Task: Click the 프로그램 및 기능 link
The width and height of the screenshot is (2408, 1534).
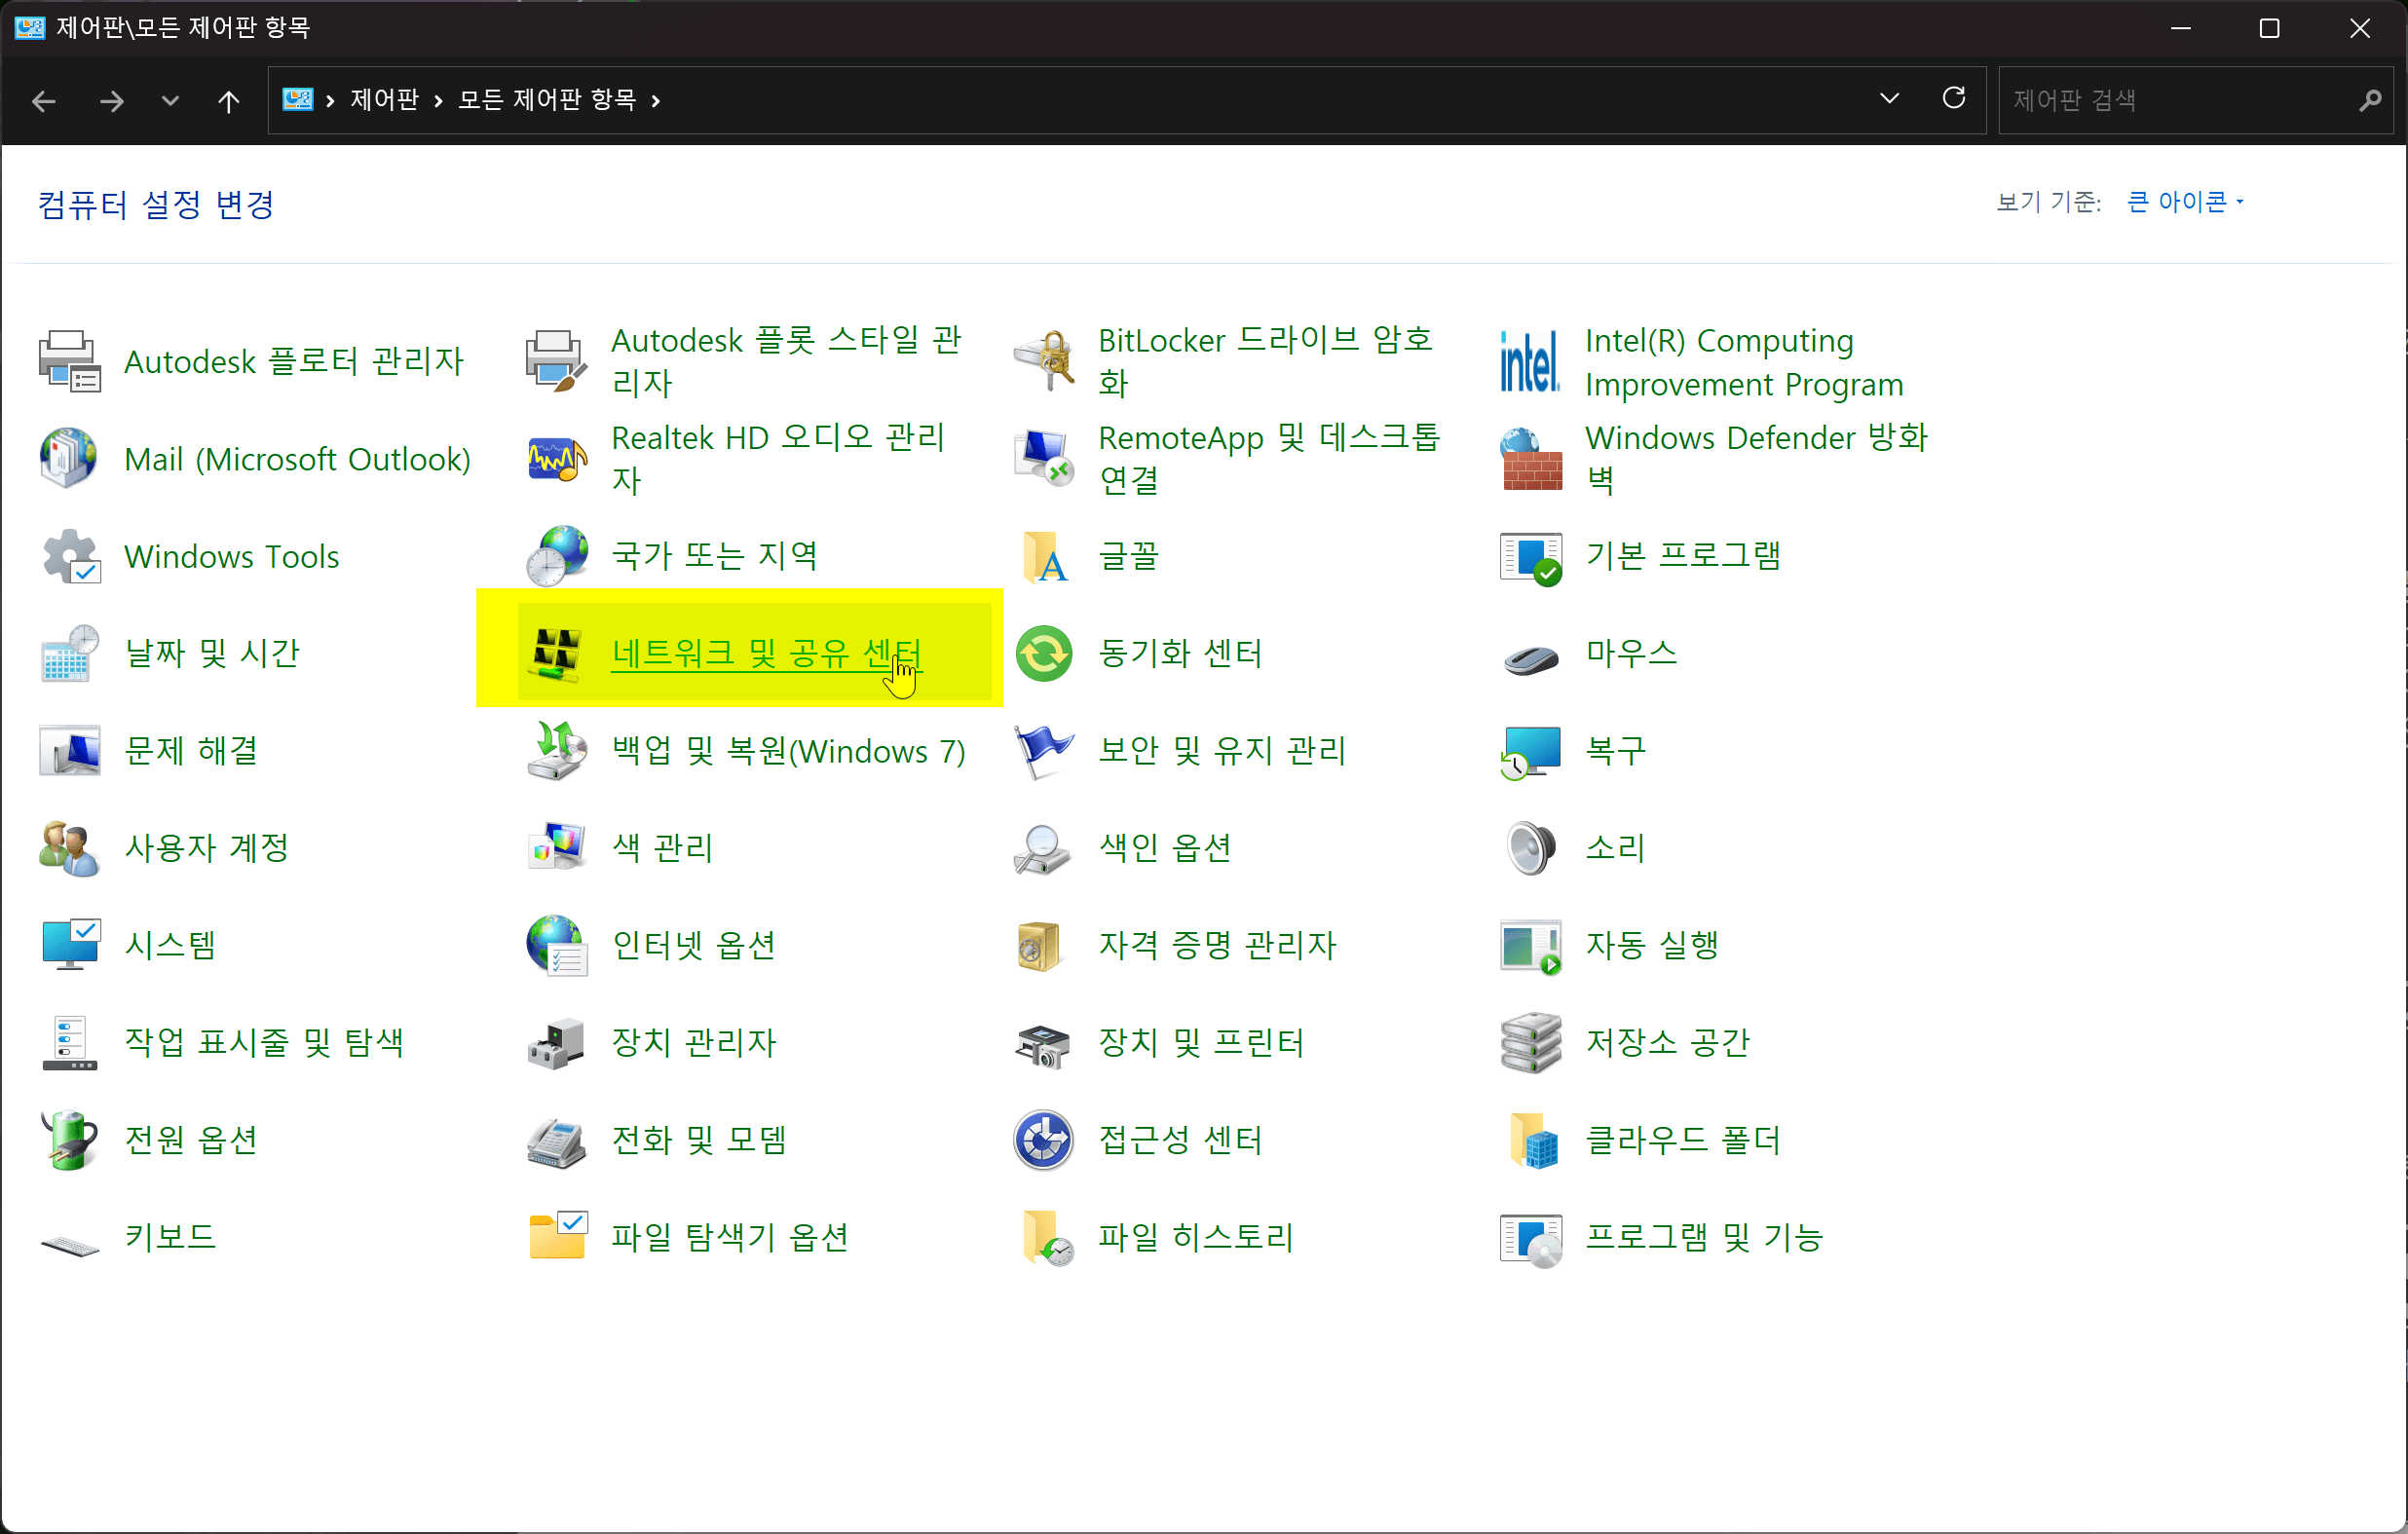Action: (1704, 1237)
